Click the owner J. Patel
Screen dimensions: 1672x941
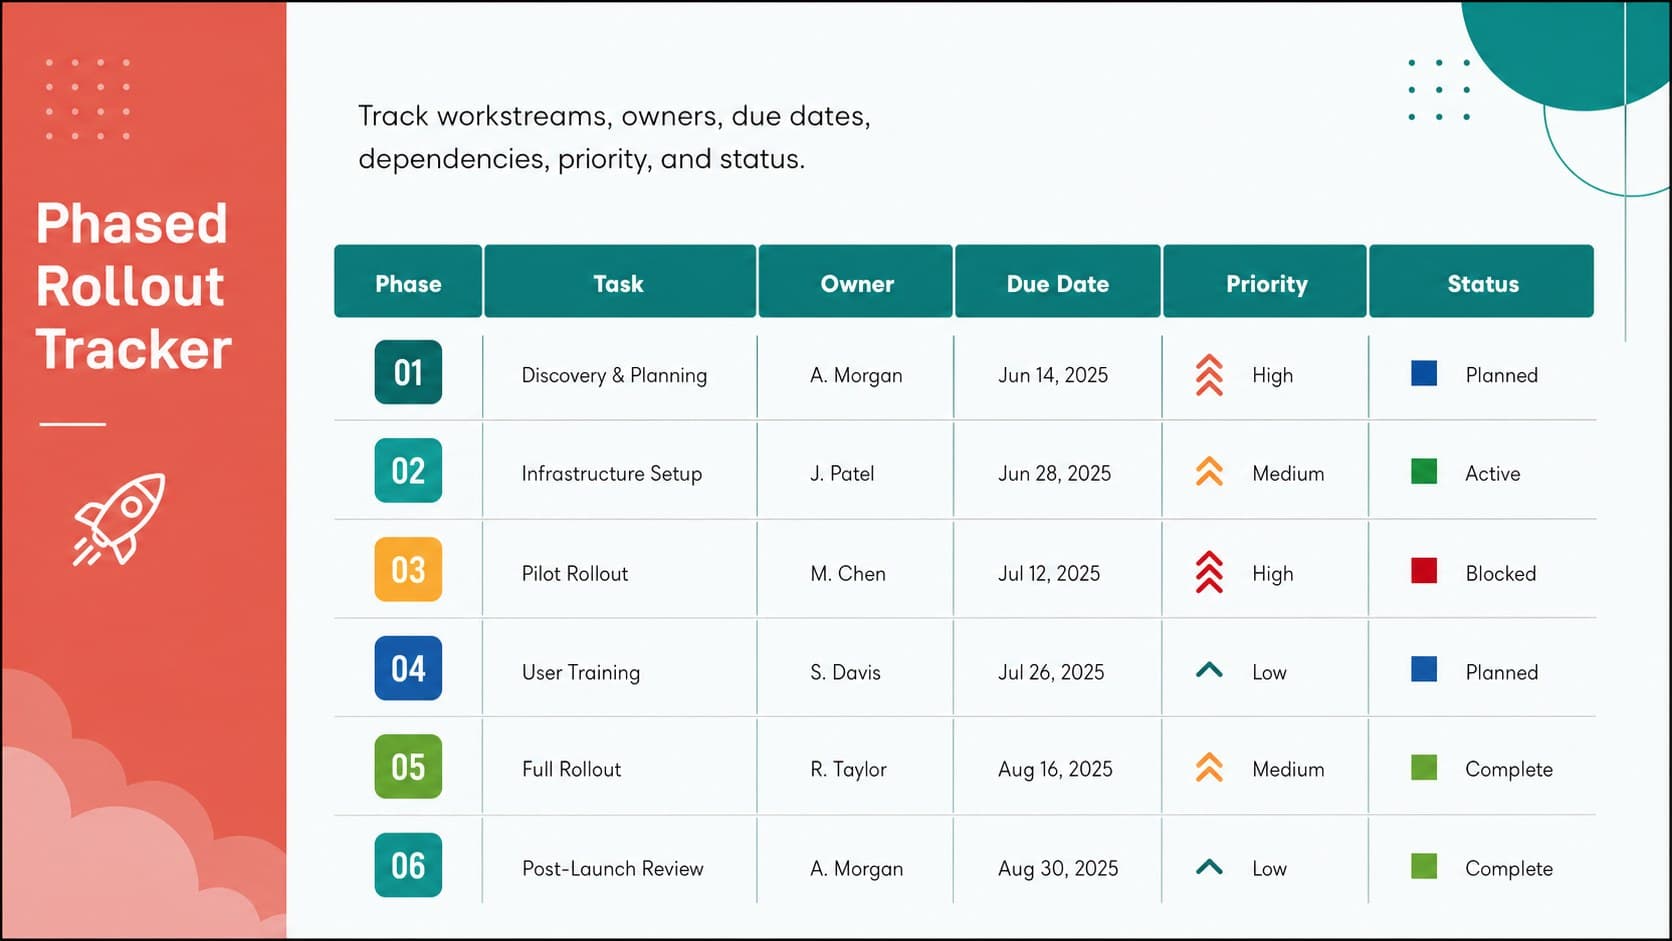pos(842,473)
